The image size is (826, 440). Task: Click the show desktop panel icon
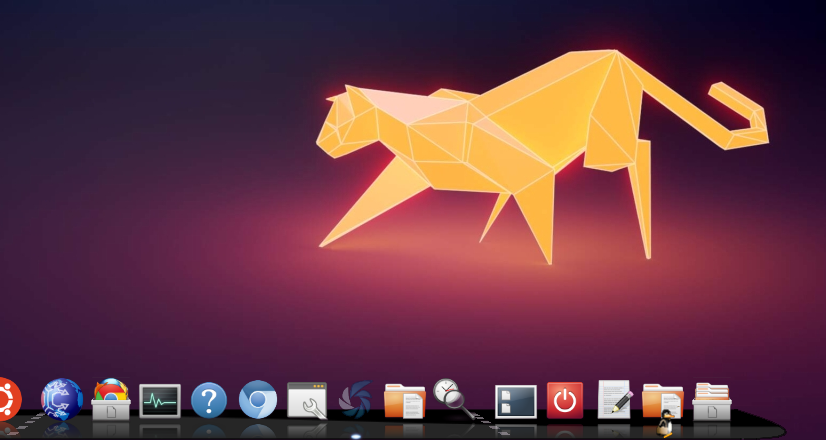[x=516, y=401]
